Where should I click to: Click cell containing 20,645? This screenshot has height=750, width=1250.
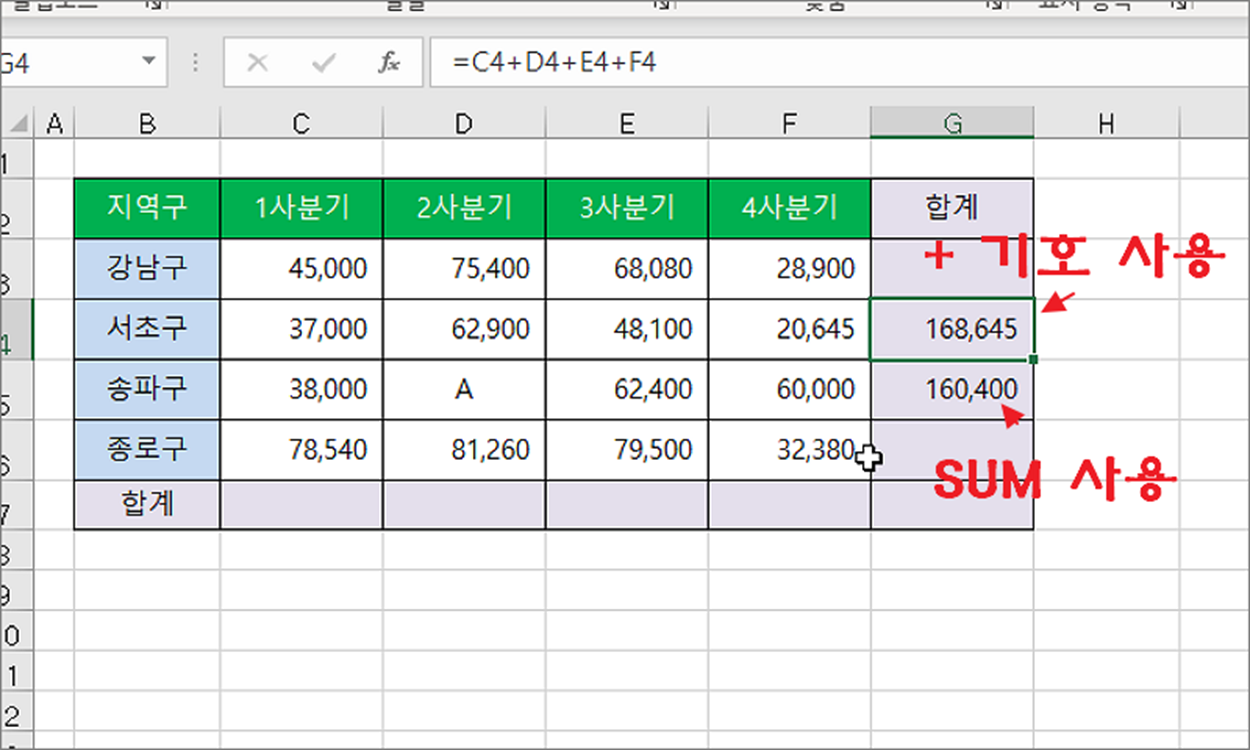pos(790,329)
